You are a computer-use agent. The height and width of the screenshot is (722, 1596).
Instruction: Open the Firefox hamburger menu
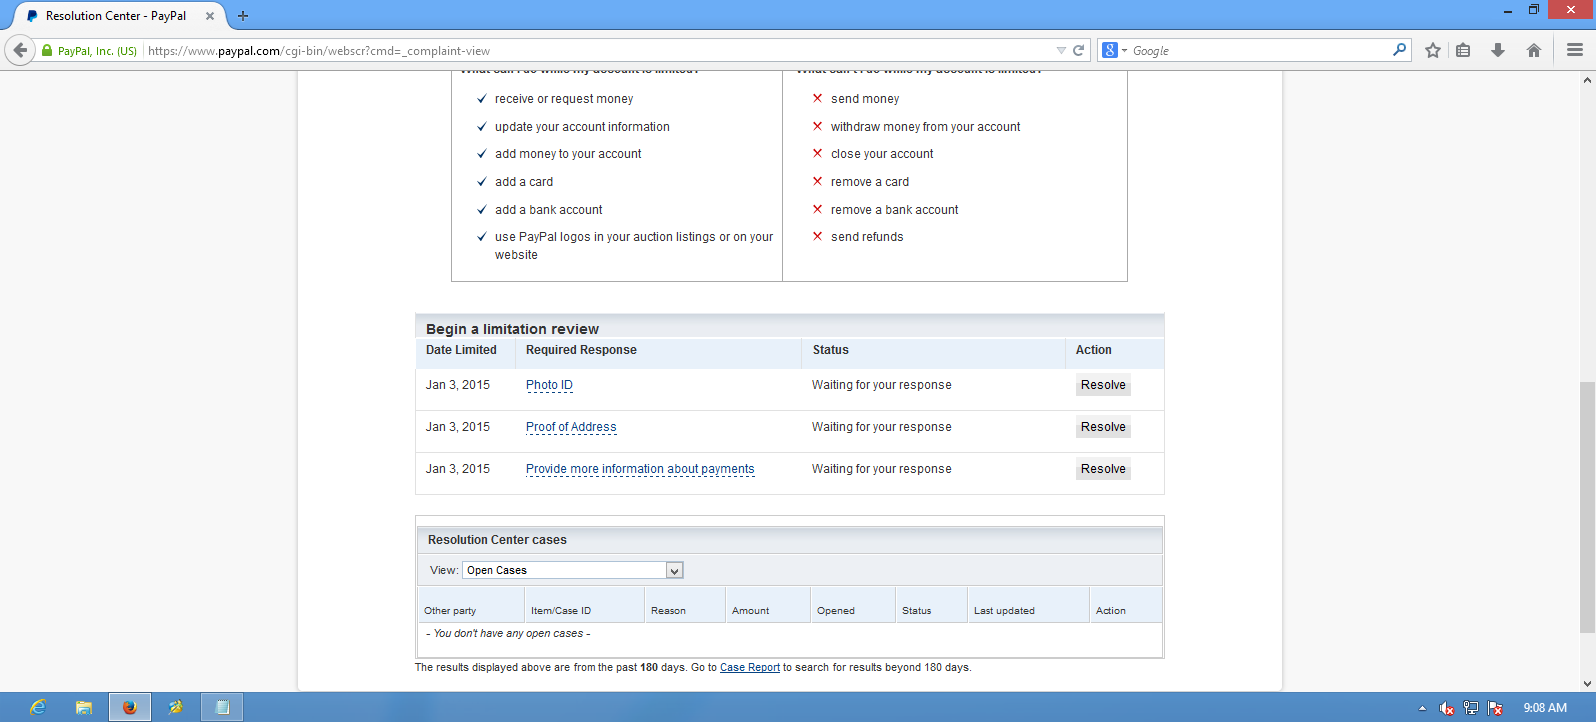coord(1575,50)
